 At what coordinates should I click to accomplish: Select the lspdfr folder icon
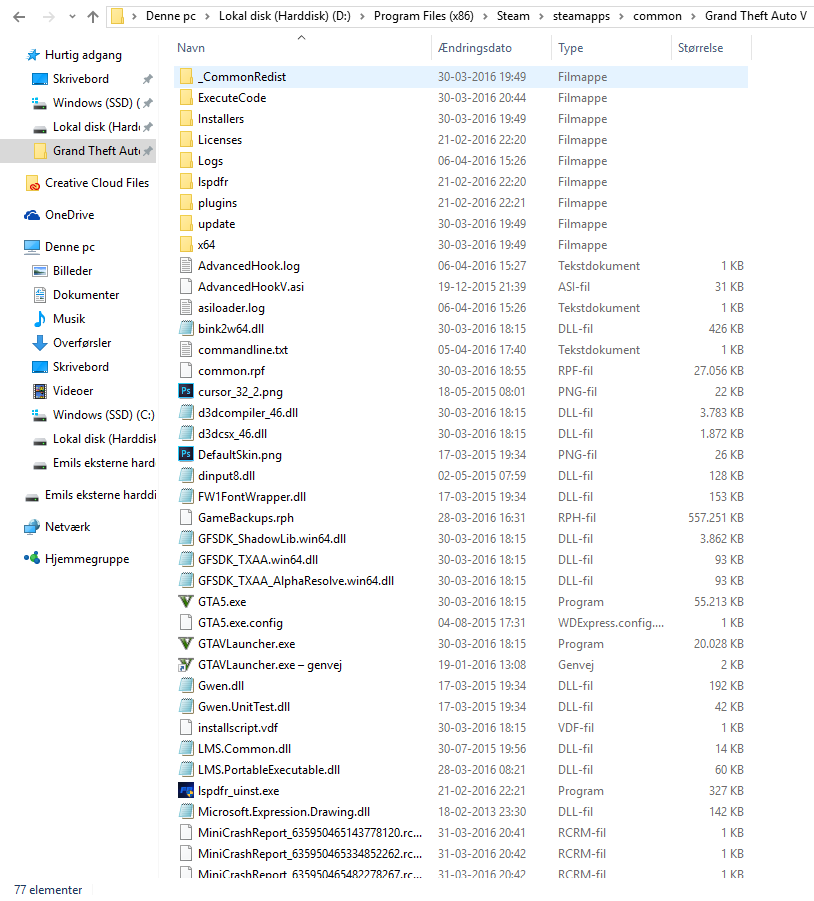pyautogui.click(x=186, y=182)
